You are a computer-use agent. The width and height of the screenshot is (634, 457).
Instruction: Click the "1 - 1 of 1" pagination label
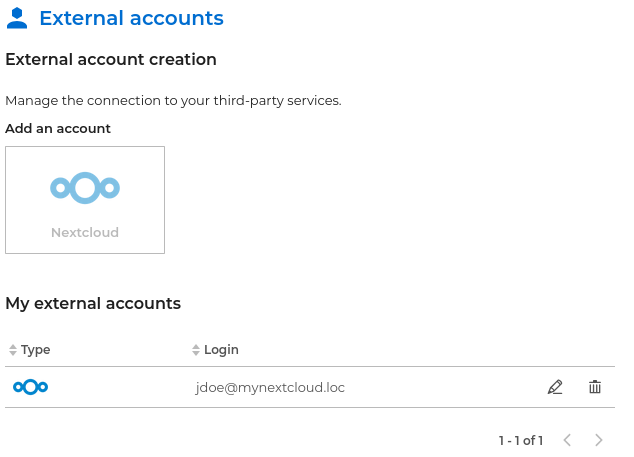pyautogui.click(x=520, y=440)
